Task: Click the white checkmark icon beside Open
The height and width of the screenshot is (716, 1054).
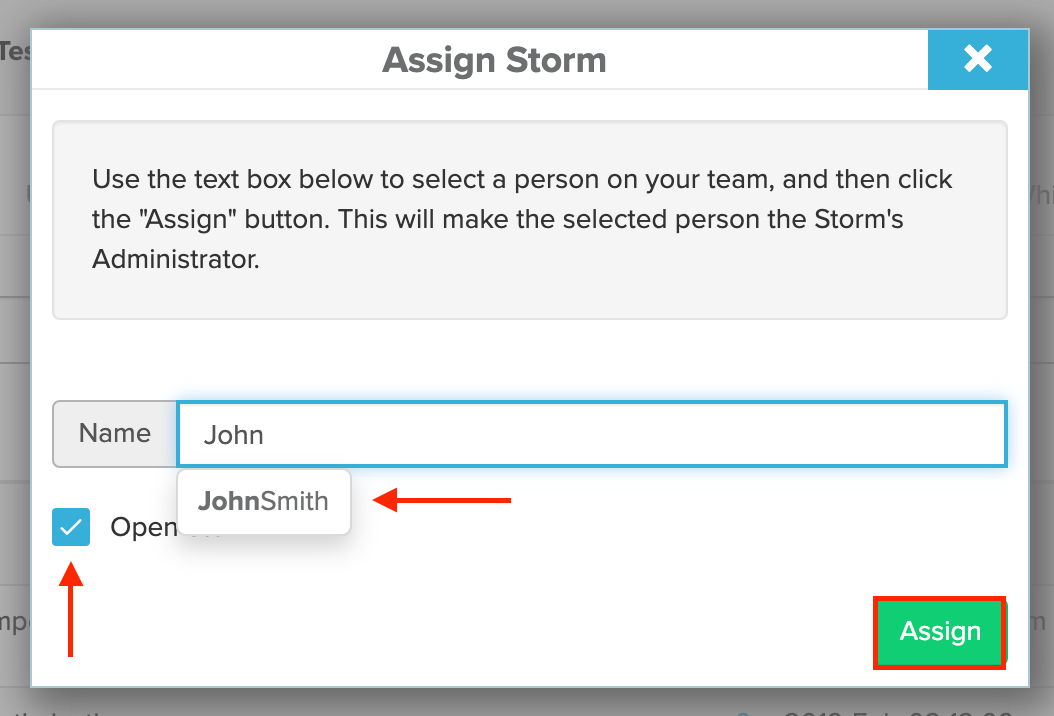Action: (71, 527)
